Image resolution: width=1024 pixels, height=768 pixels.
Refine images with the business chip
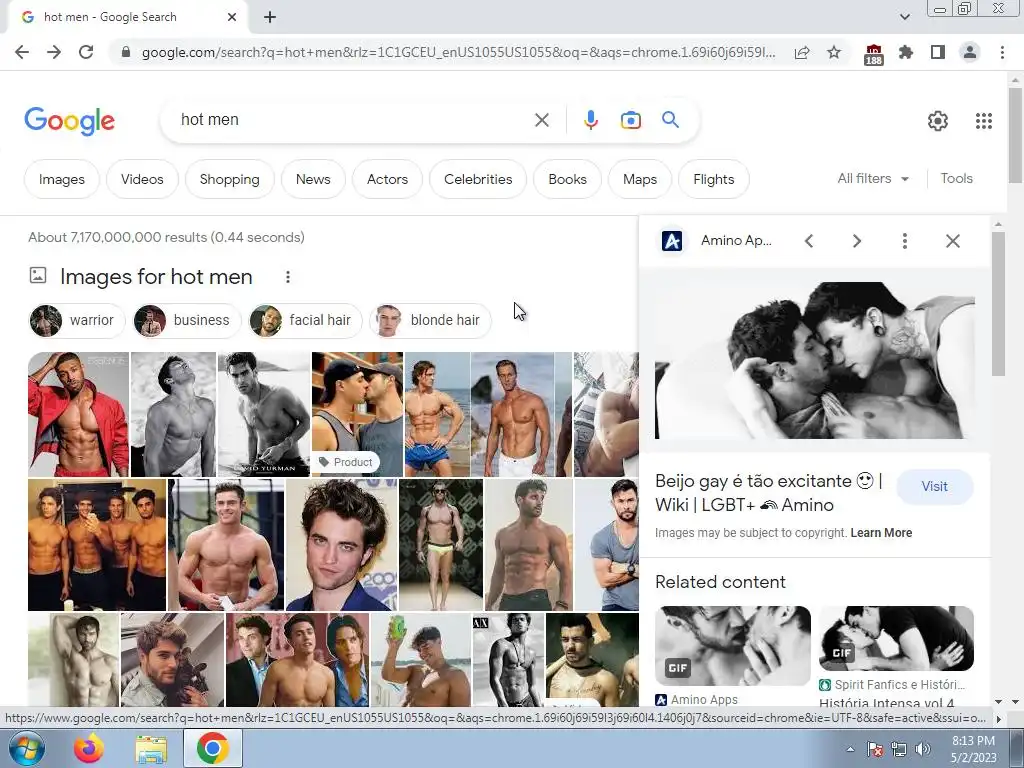click(x=186, y=321)
